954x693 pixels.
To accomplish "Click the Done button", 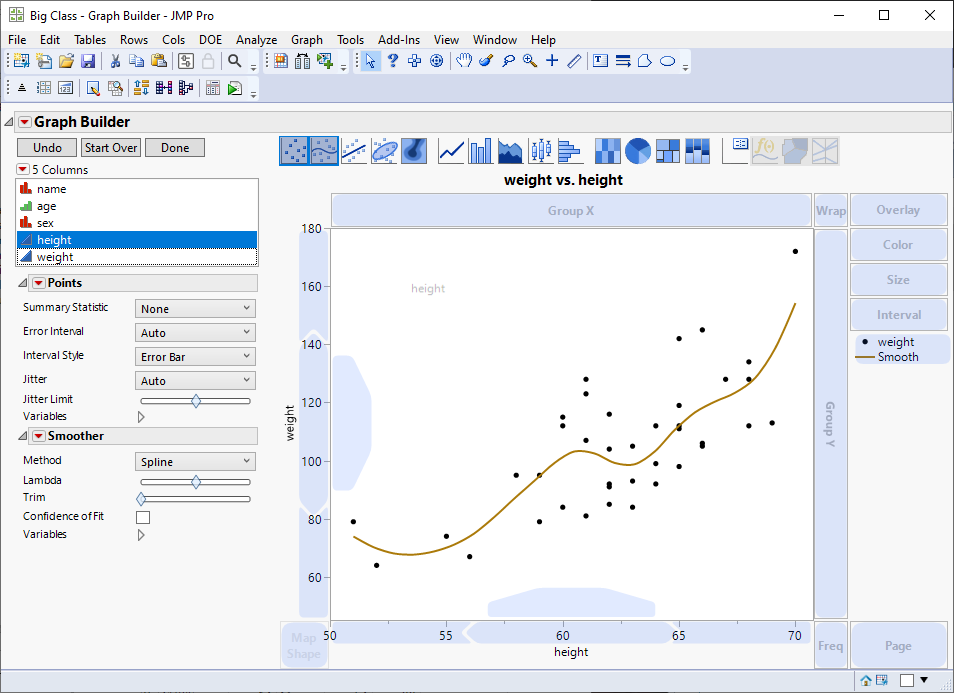I will tap(174, 147).
